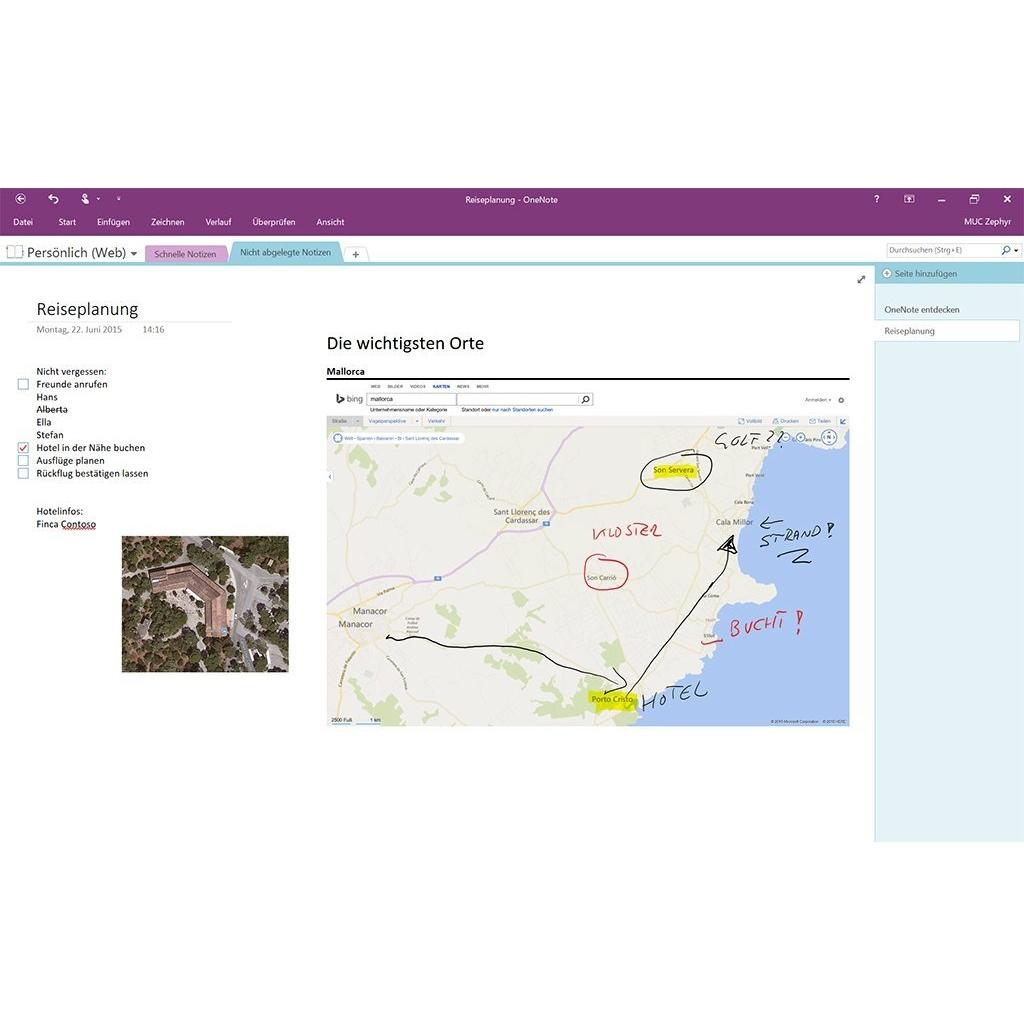
Task: Add a new section with plus tab
Action: point(356,254)
